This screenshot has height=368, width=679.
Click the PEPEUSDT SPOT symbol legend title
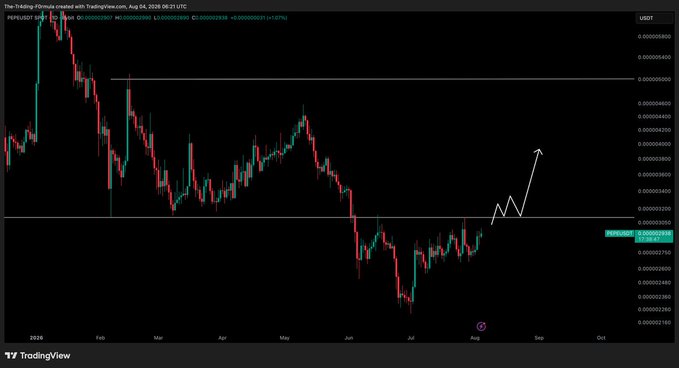click(27, 18)
